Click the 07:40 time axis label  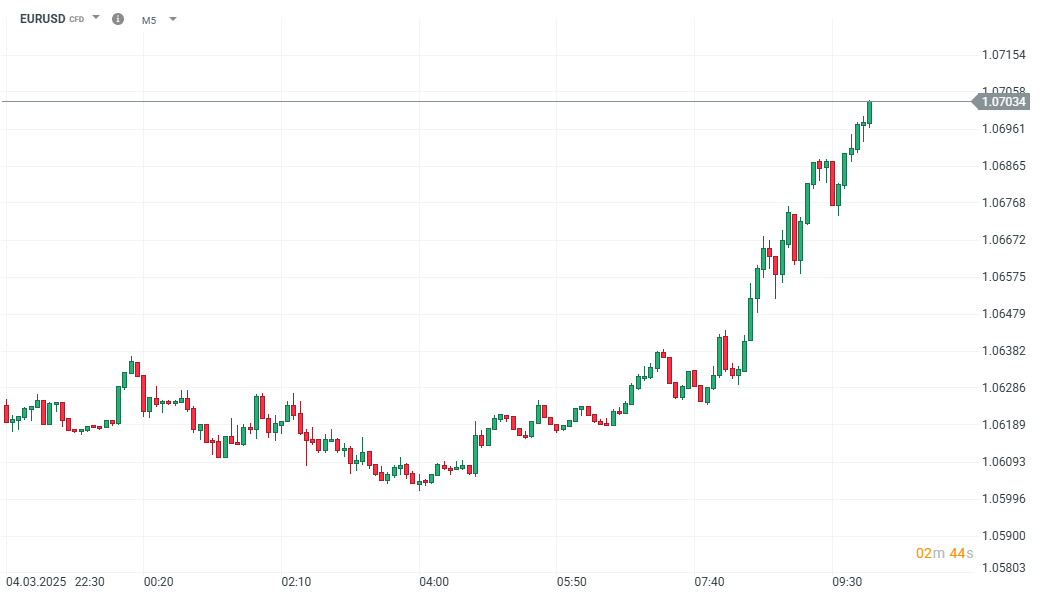709,582
